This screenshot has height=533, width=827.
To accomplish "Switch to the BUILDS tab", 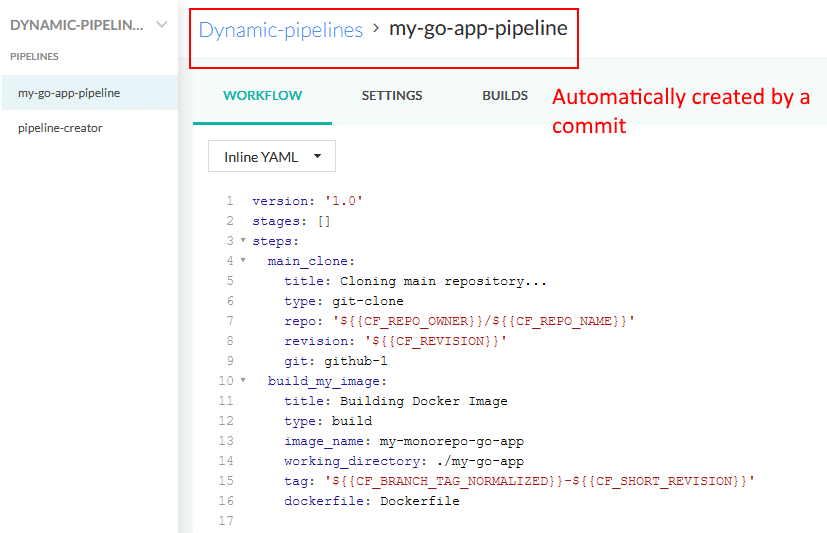I will tap(505, 96).
